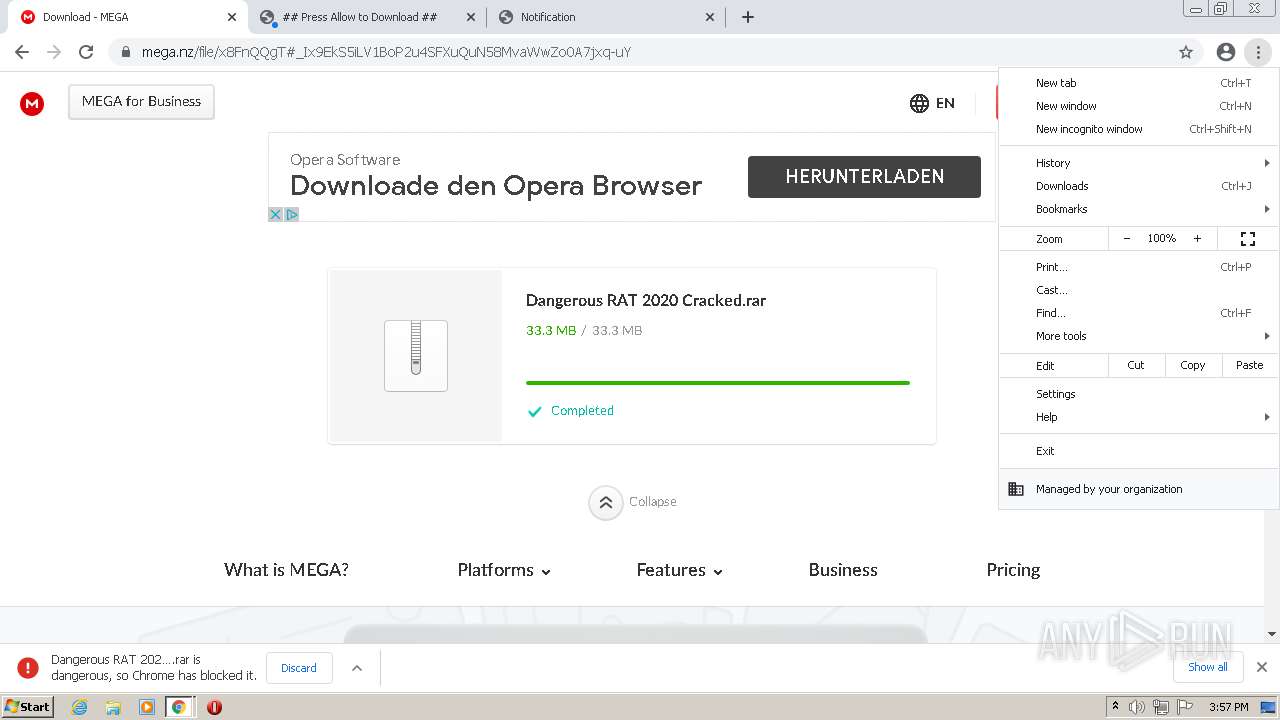Open new tab with plus button
1280x720 pixels.
click(748, 17)
